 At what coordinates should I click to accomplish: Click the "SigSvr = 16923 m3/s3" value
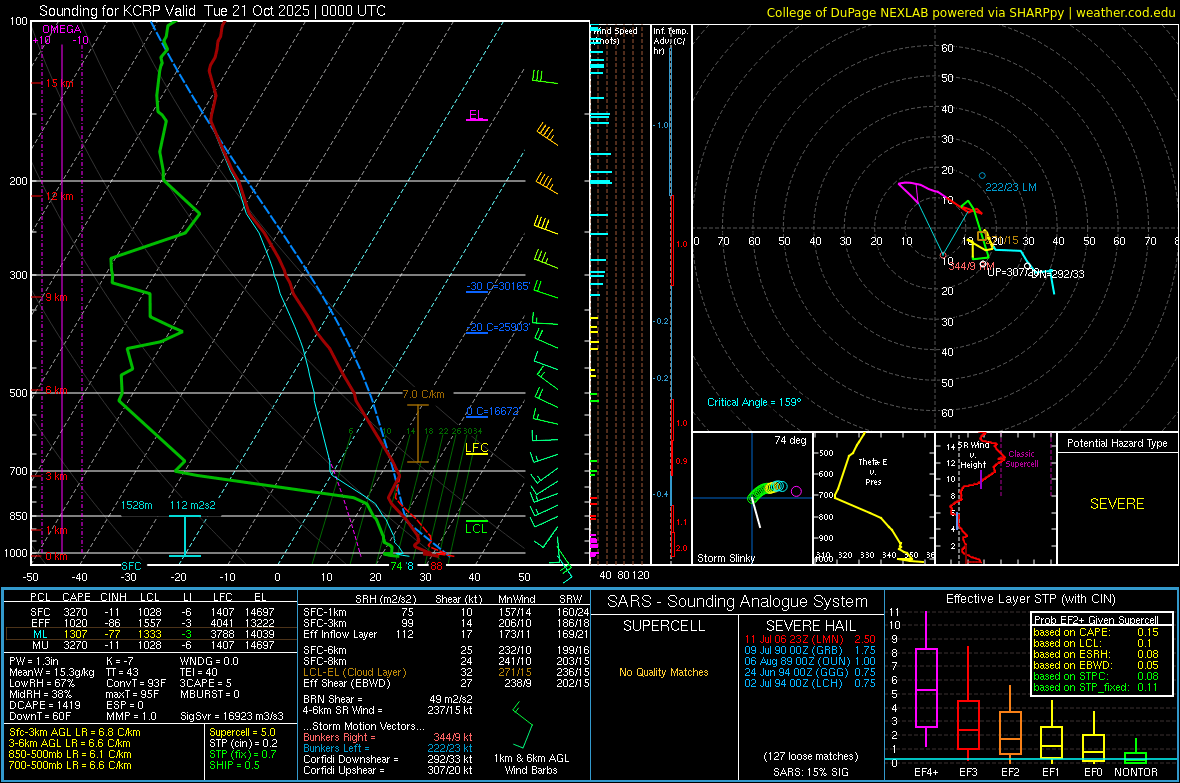232,716
